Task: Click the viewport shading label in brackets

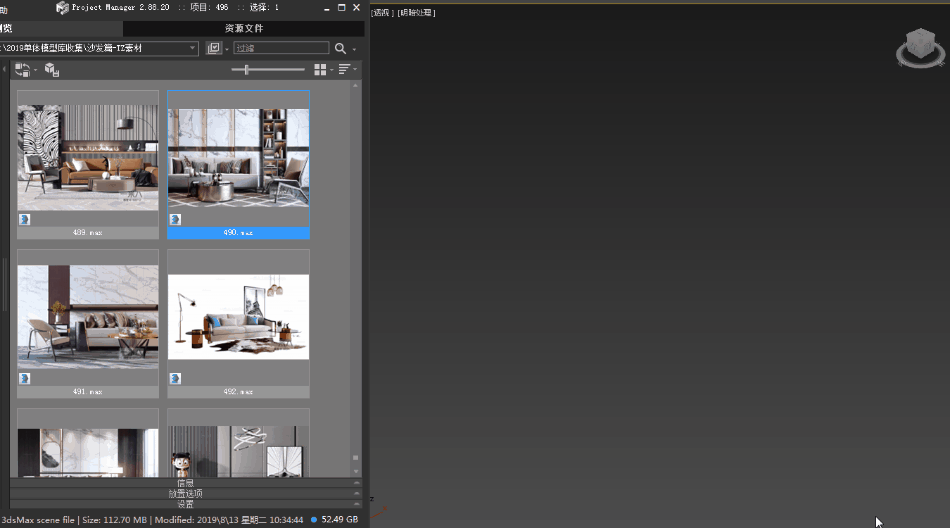Action: point(416,13)
